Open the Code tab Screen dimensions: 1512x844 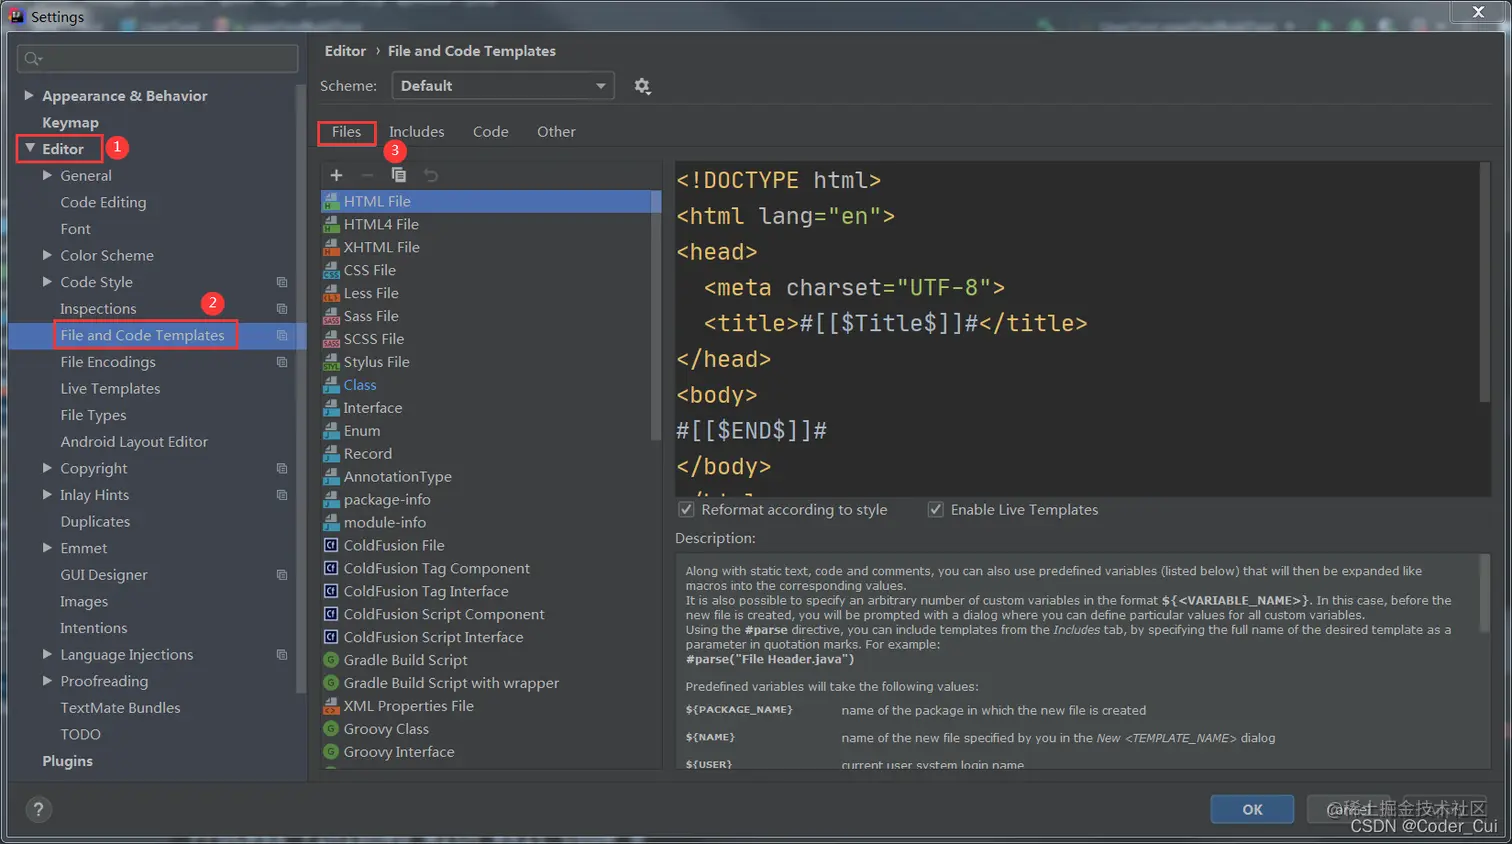coord(489,131)
